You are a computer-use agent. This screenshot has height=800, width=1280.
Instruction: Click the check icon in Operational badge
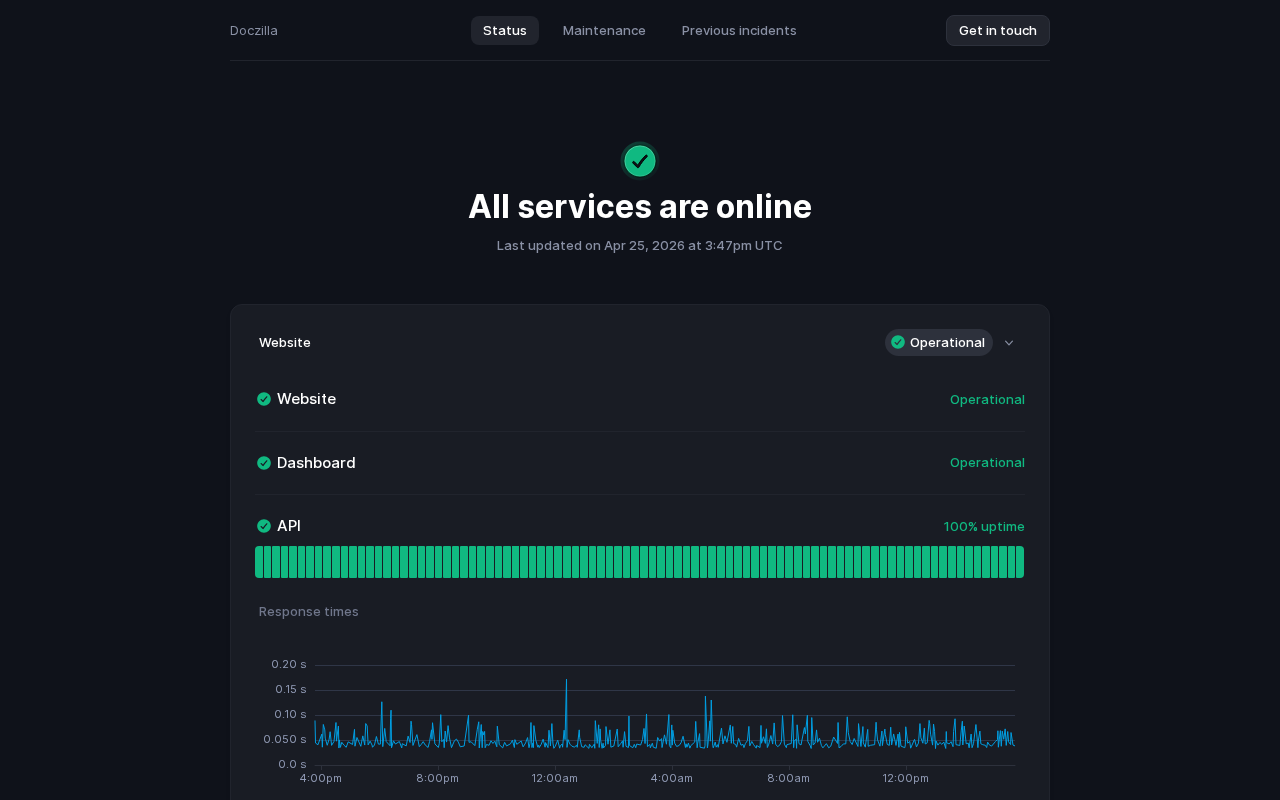(898, 342)
